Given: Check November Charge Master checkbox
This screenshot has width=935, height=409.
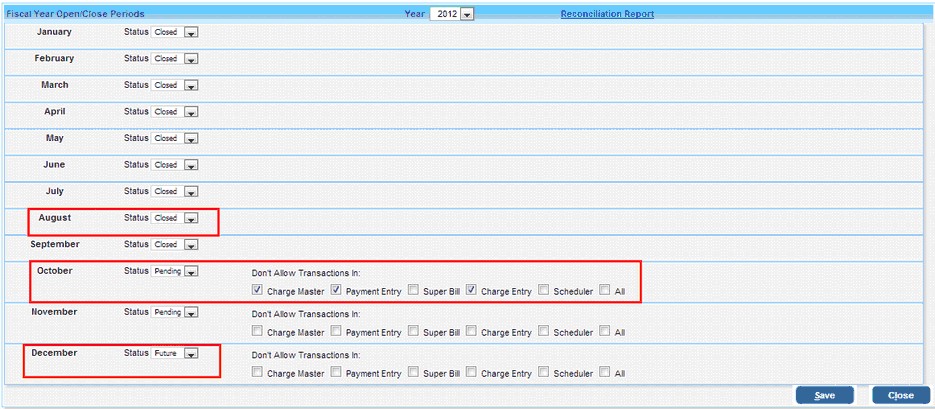Looking at the screenshot, I should pos(258,332).
